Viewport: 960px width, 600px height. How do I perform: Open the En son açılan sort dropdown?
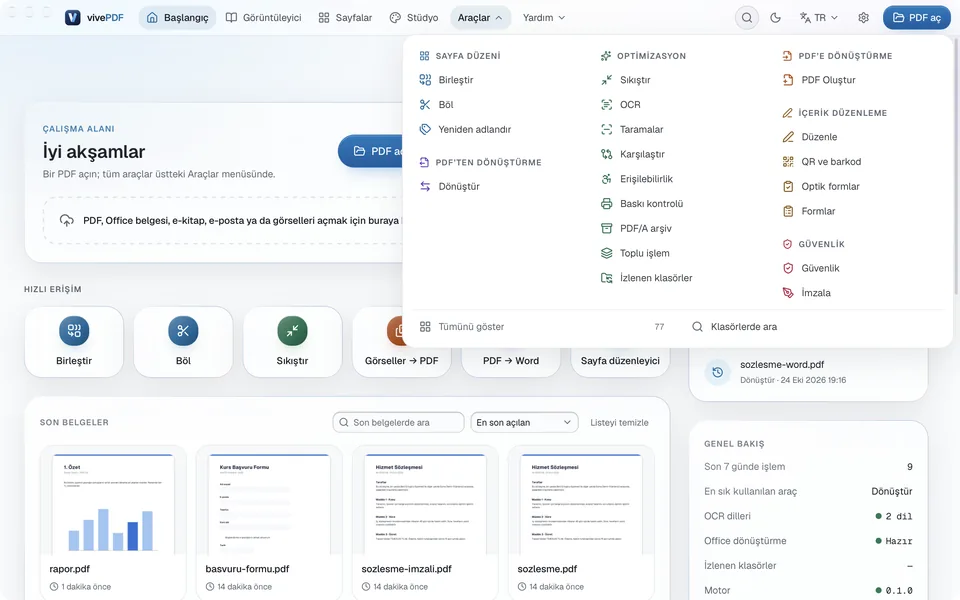524,422
